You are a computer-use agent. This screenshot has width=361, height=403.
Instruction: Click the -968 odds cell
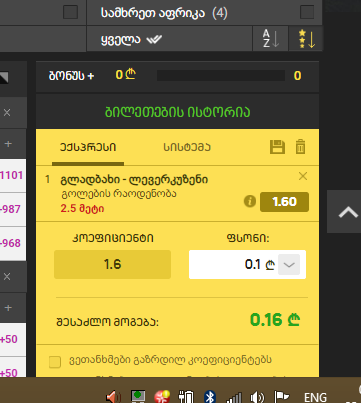12,243
